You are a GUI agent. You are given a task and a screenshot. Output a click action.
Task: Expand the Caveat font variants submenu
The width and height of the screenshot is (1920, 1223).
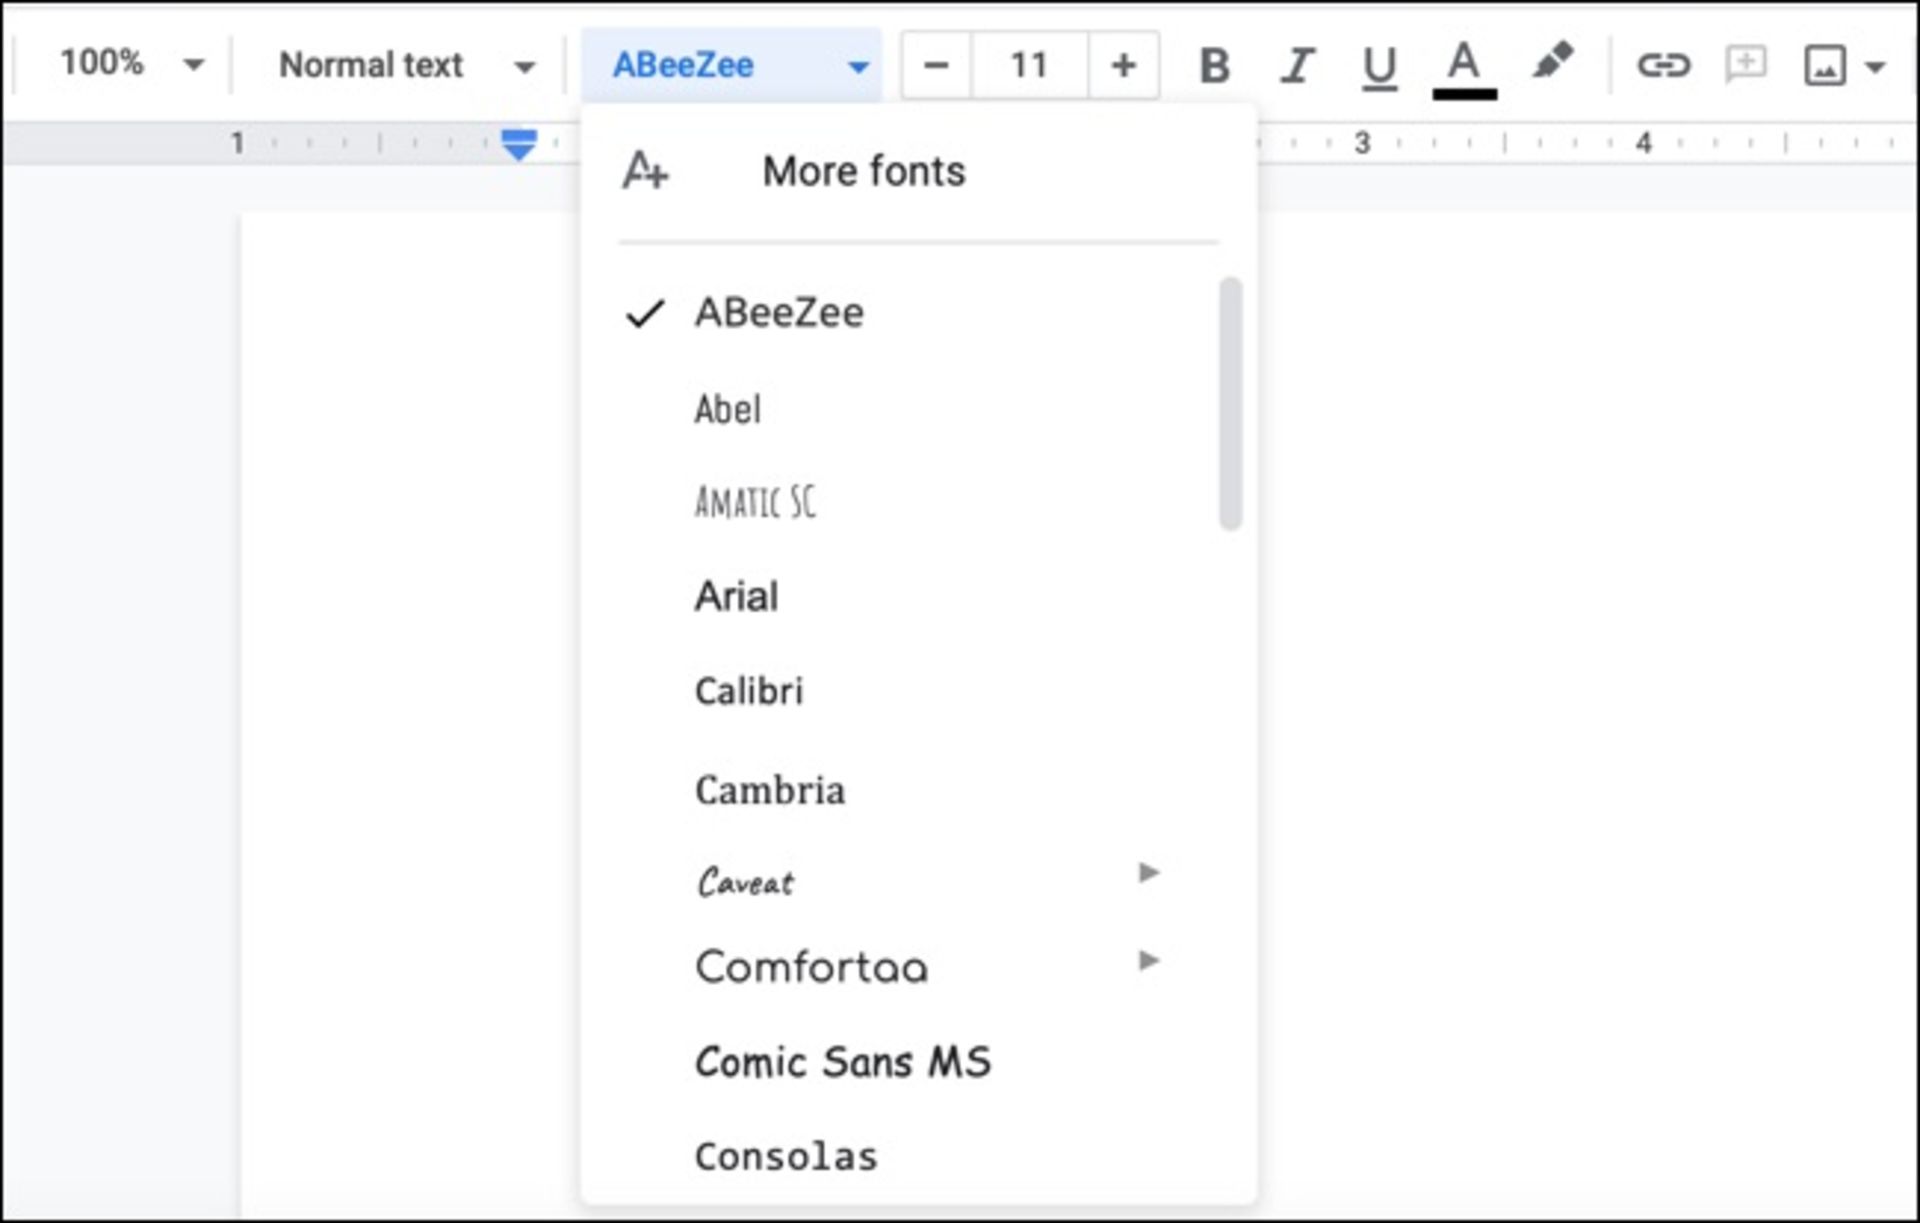coord(1150,873)
